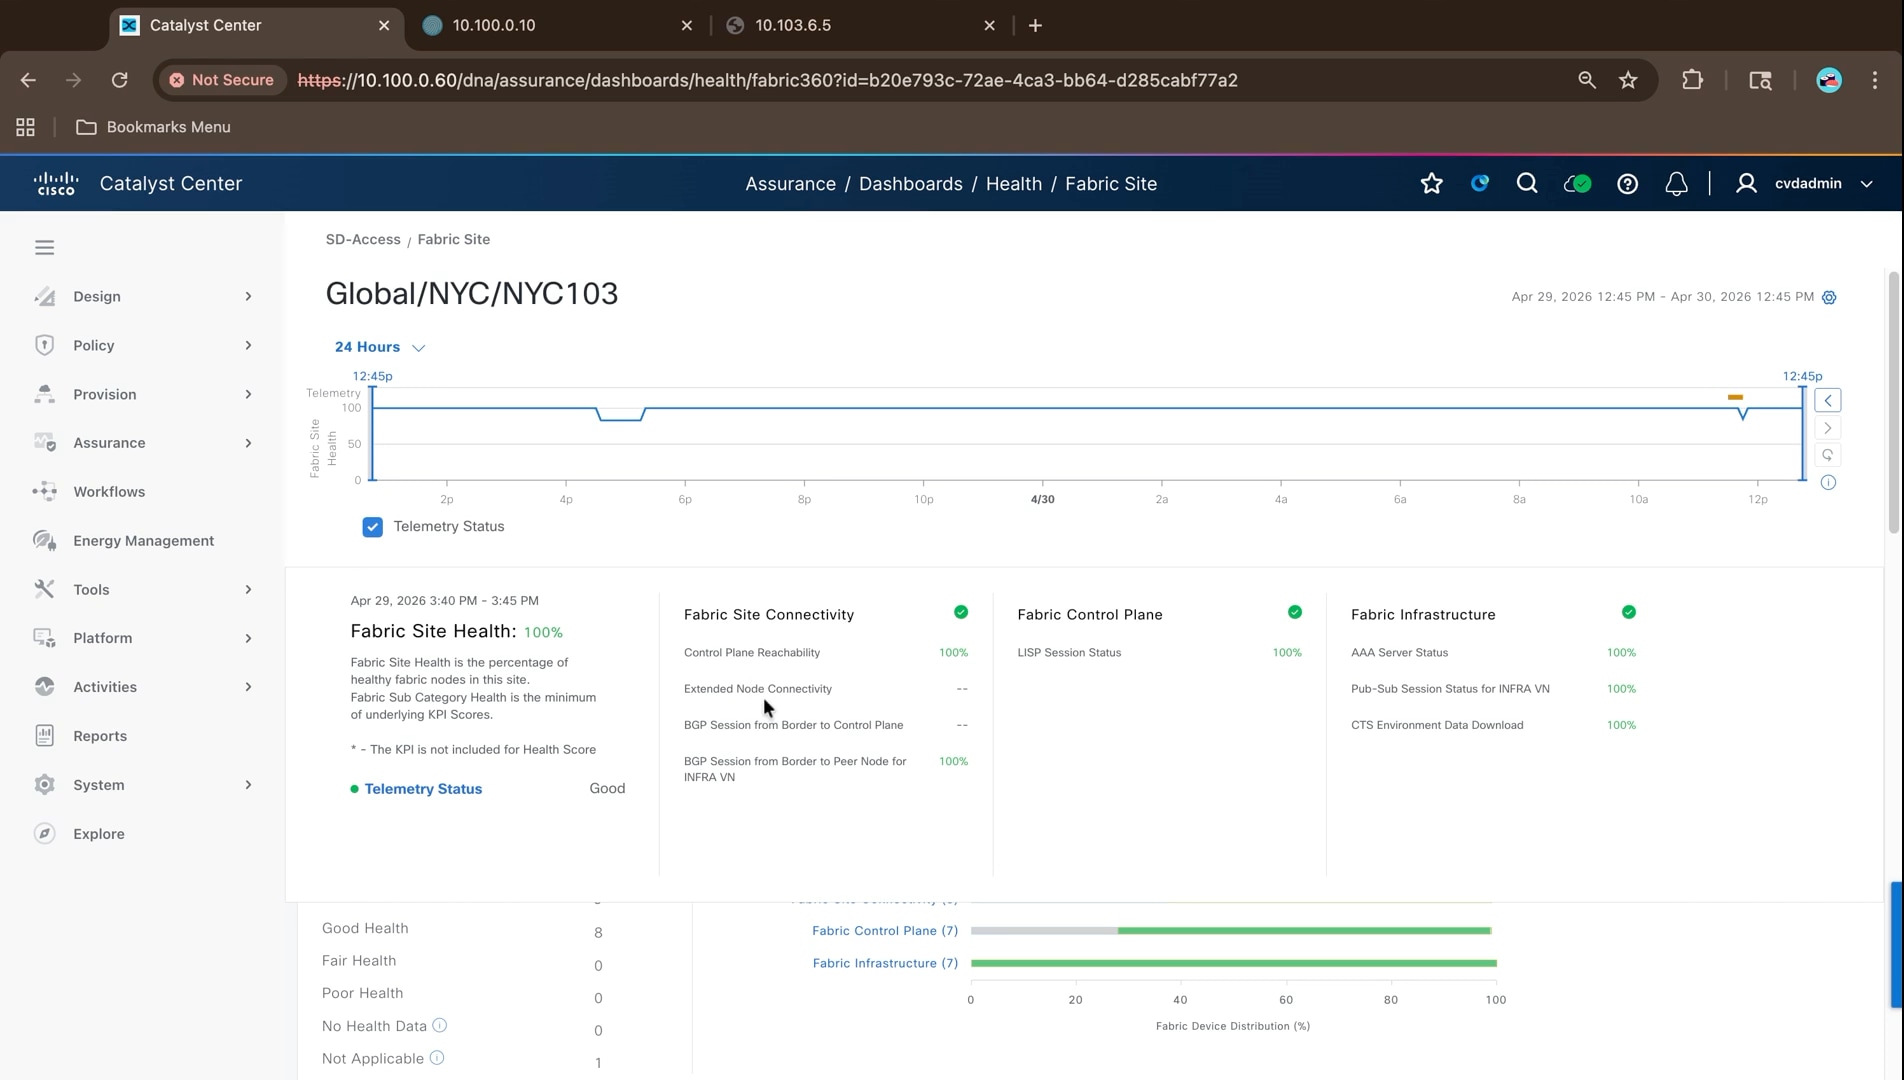Open the notifications bell icon
1904x1080 pixels.
click(x=1676, y=183)
